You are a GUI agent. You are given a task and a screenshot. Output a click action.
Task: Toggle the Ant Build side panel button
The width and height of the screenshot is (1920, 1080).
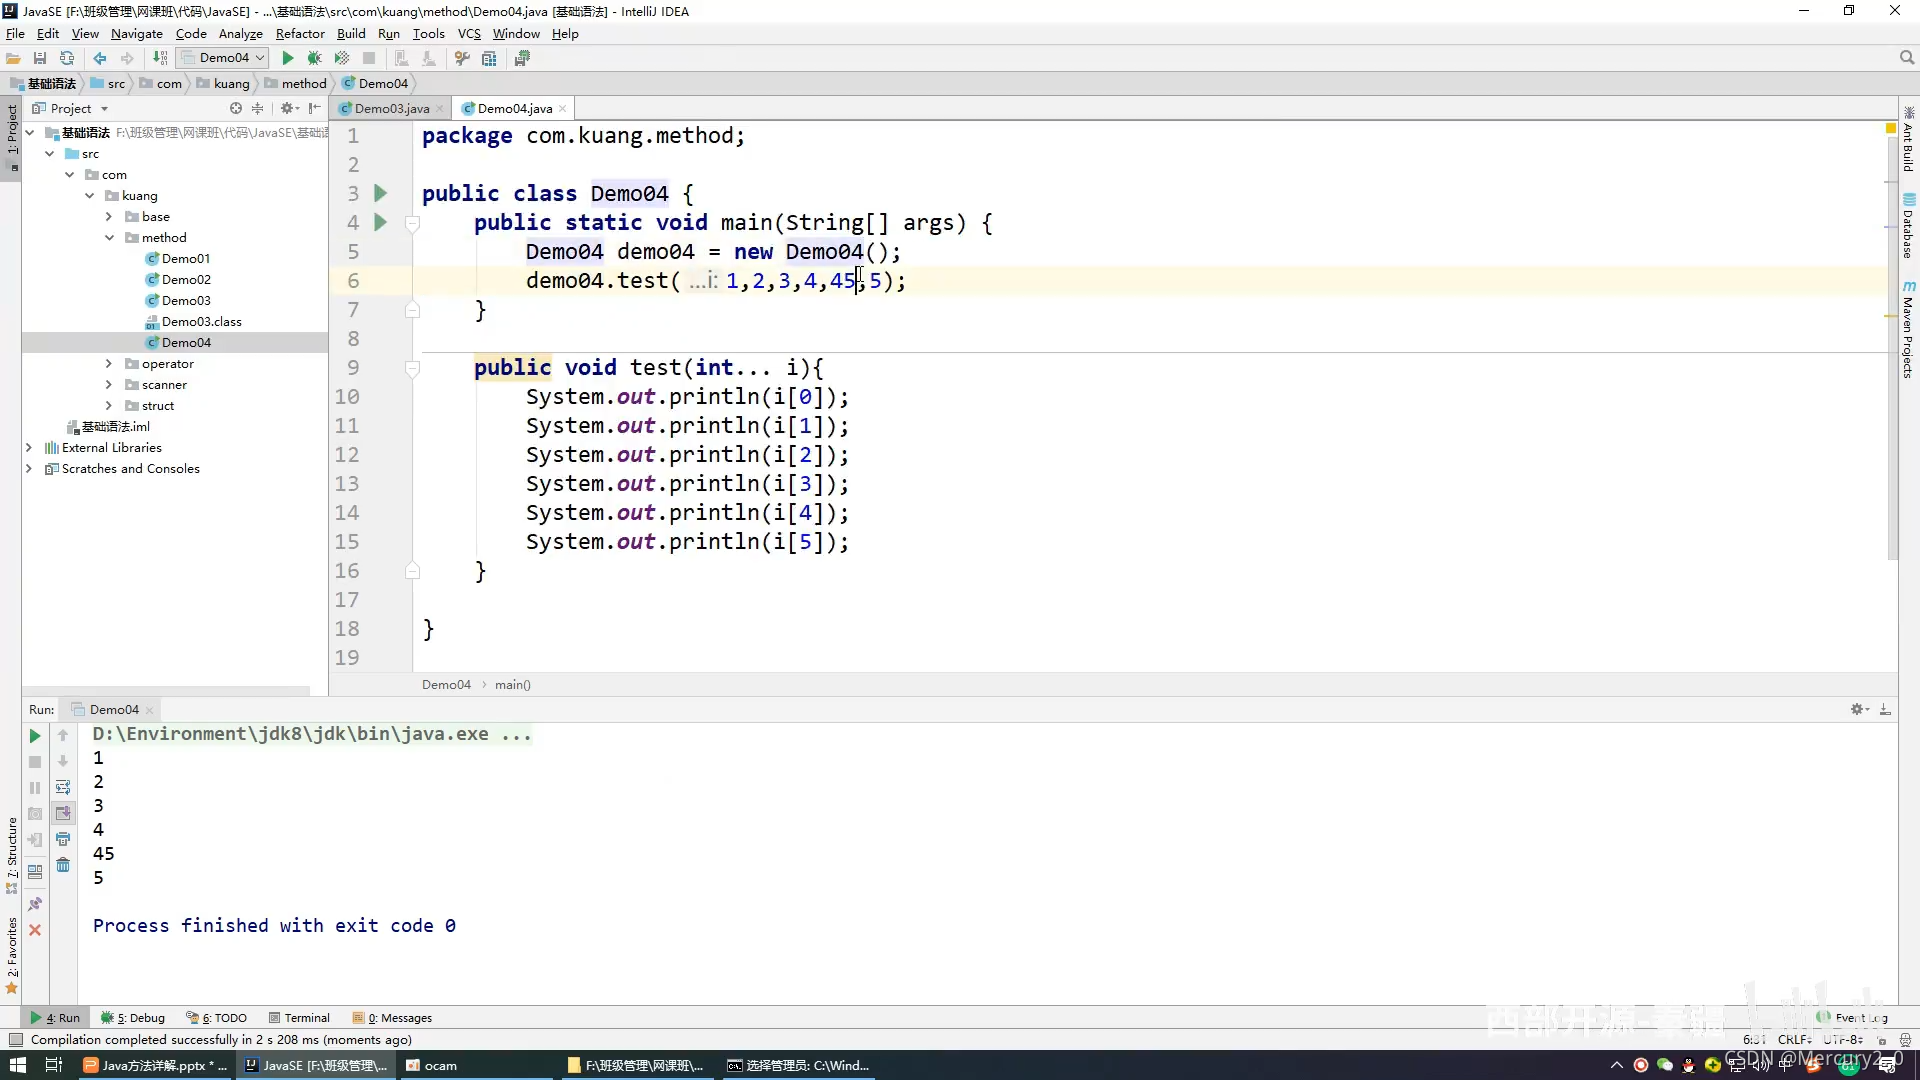tap(1908, 138)
